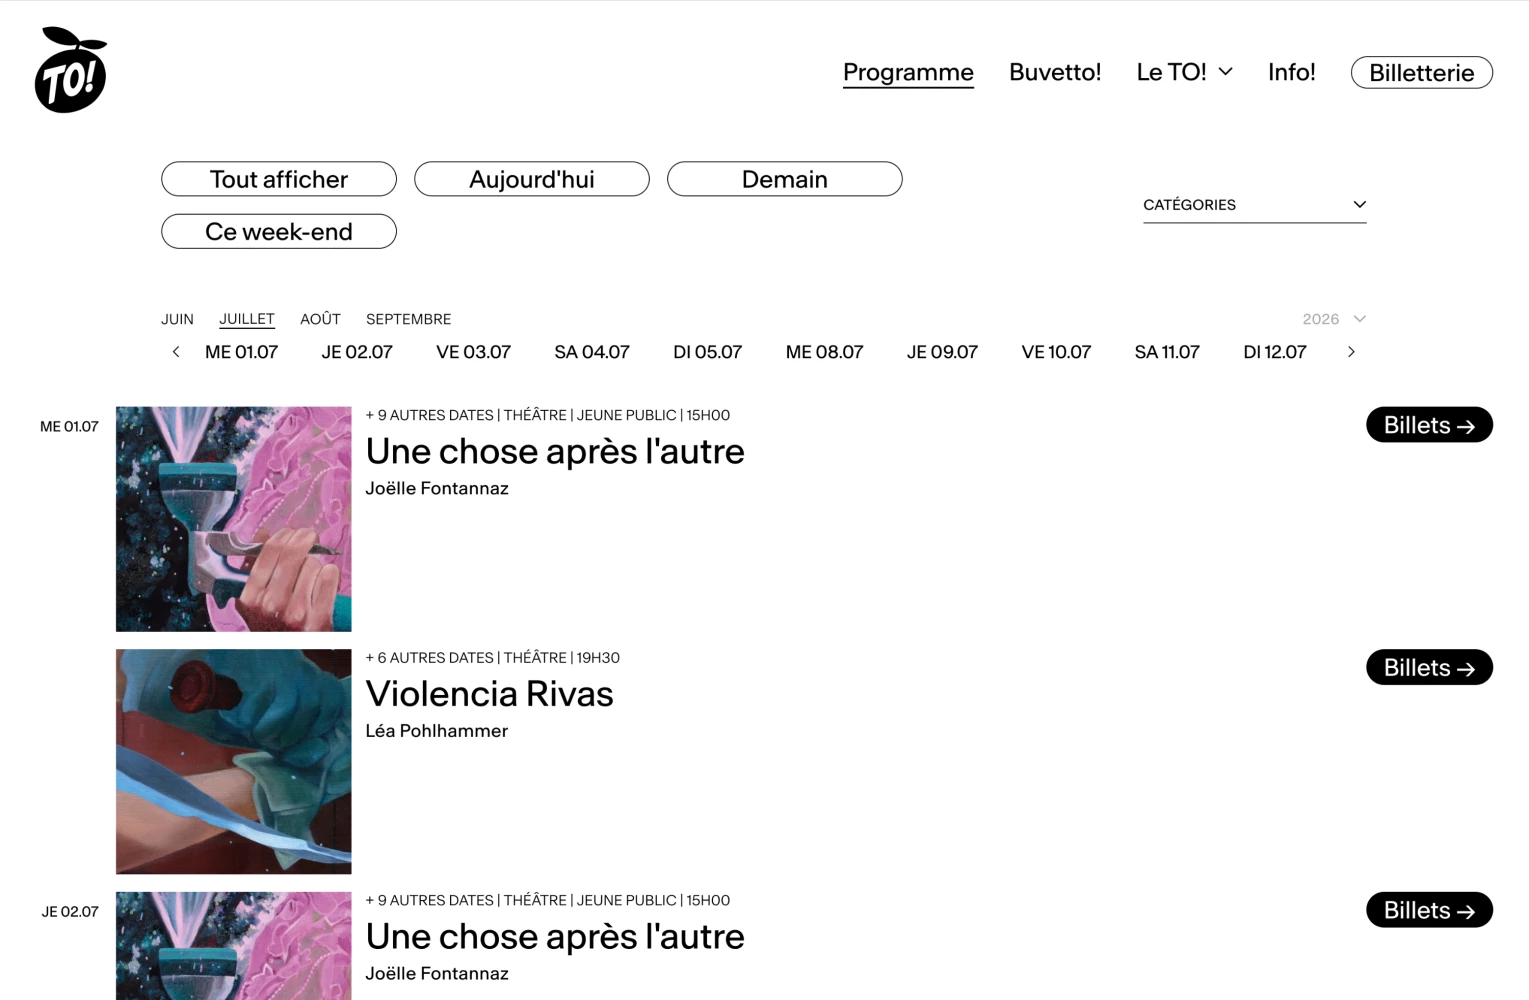This screenshot has height=1000, width=1529.
Task: Click Billets for Violencia Rivas
Action: click(x=1429, y=668)
